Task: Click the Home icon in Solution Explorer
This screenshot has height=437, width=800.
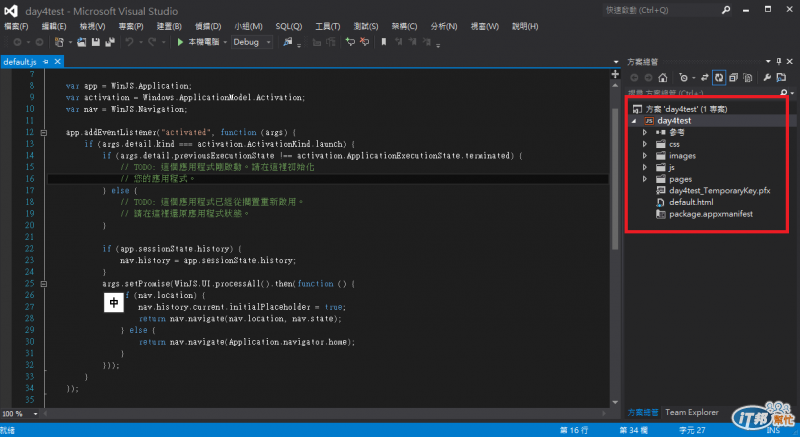Action: click(662, 78)
